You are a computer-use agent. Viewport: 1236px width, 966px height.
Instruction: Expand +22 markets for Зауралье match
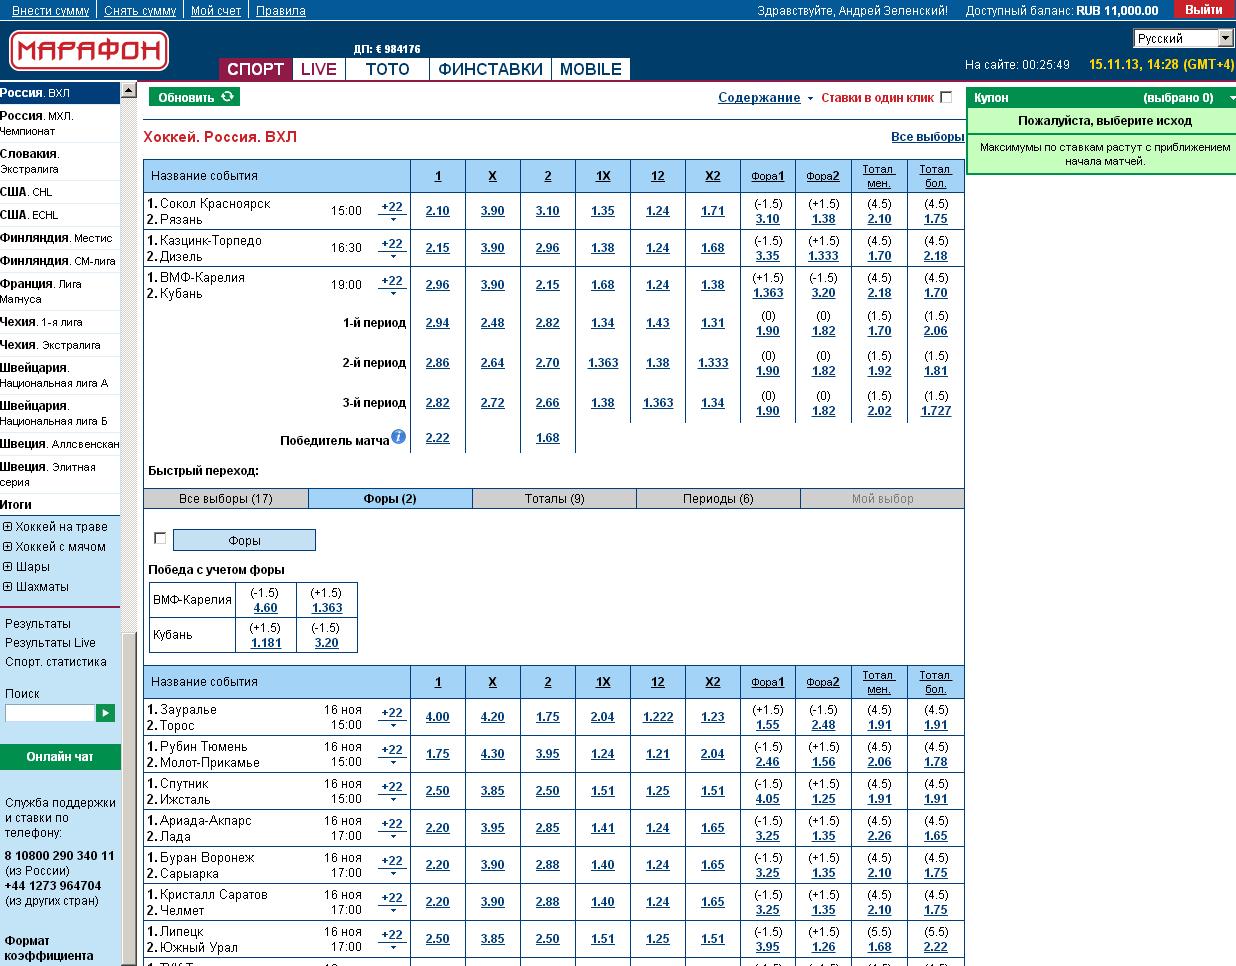click(392, 717)
